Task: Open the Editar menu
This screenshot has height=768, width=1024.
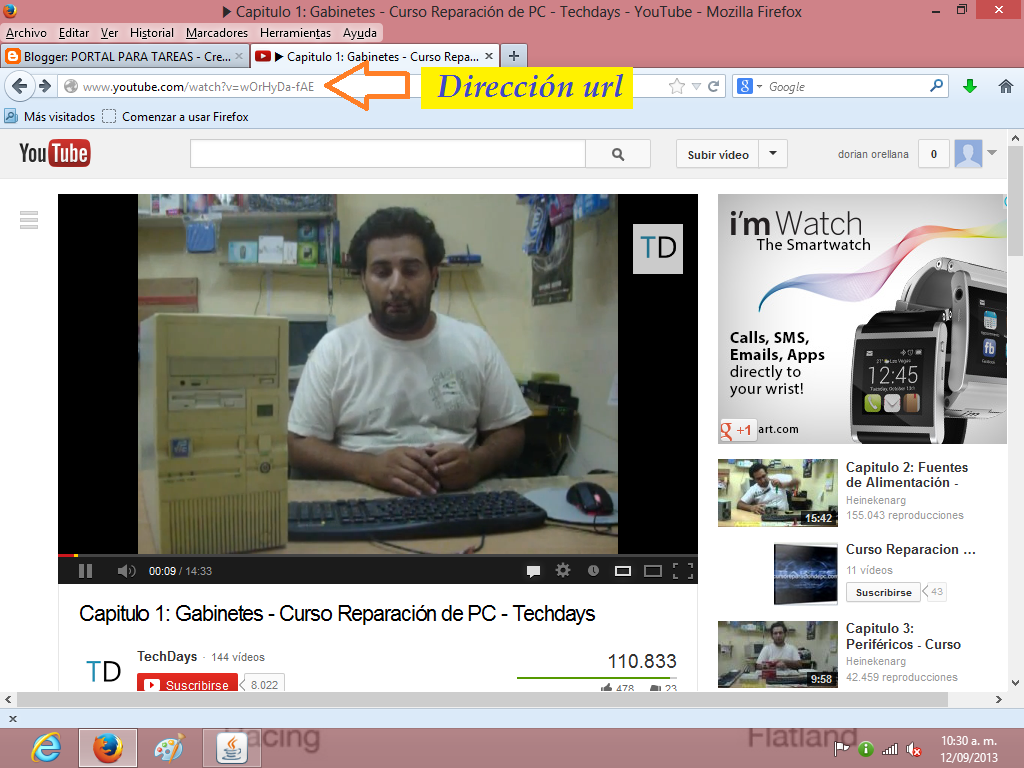Action: tap(74, 33)
